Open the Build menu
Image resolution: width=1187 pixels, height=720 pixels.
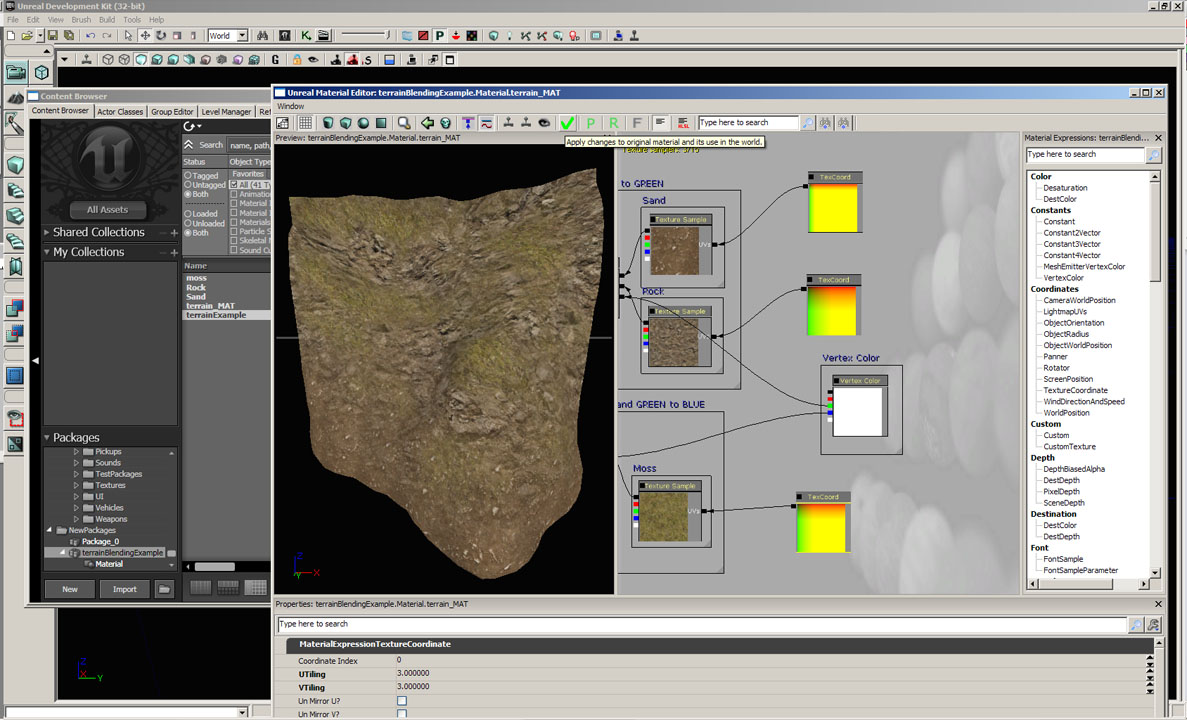click(107, 20)
